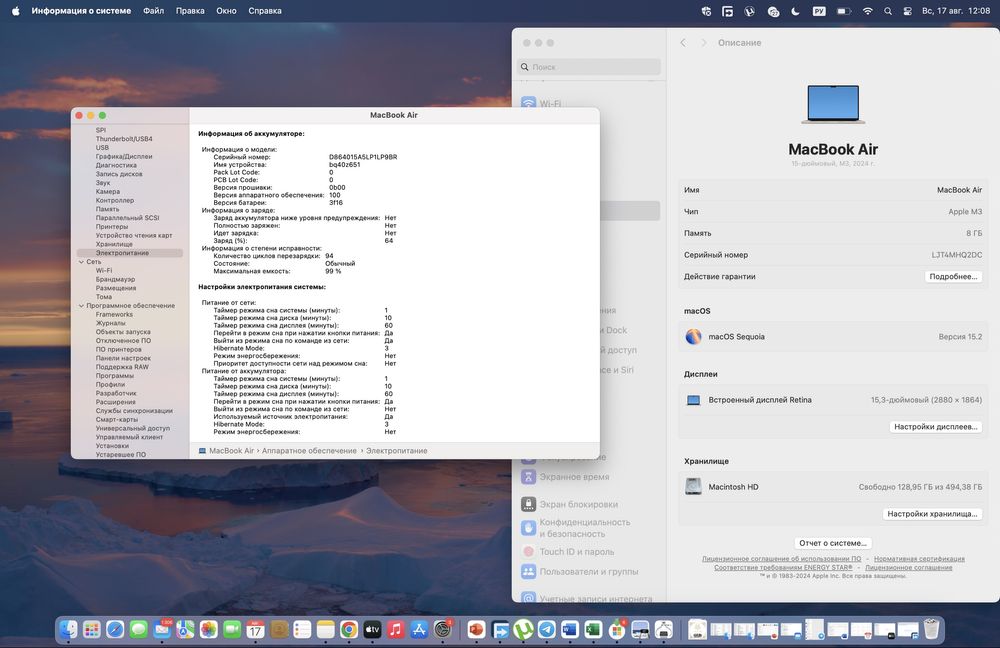The height and width of the screenshot is (648, 1000).
Task: Open Пользователи и группы in Settings sidebar
Action: coord(589,571)
